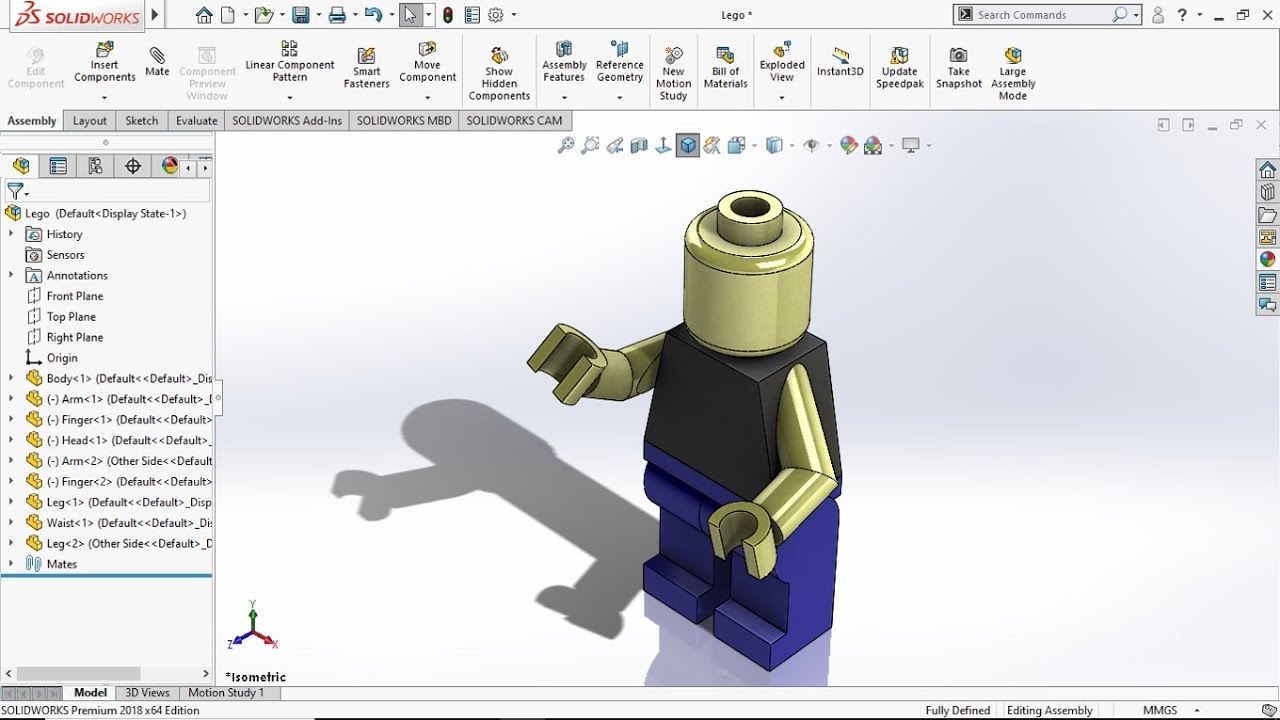Open the Appearances task pane tab
The image size is (1280, 720).
tap(1267, 260)
